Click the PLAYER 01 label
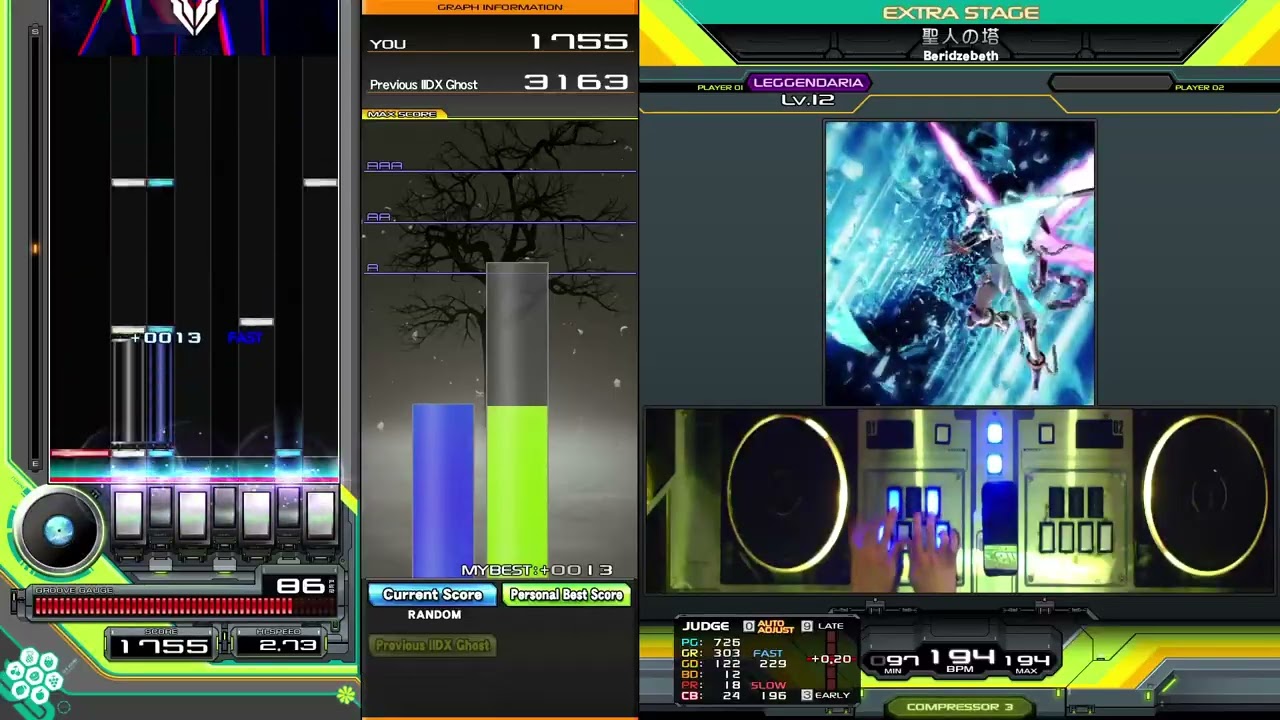 (x=720, y=88)
